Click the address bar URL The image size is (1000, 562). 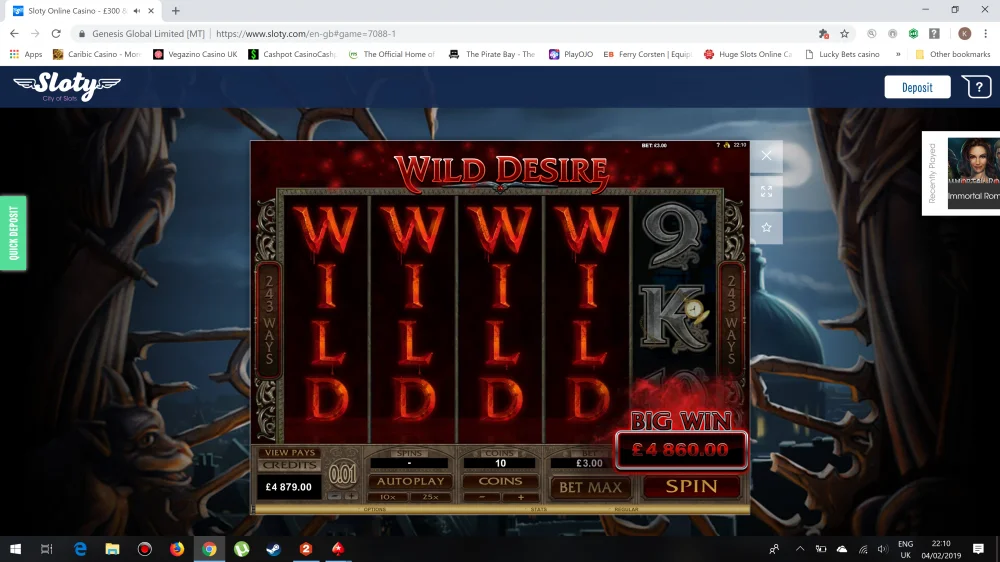(305, 34)
